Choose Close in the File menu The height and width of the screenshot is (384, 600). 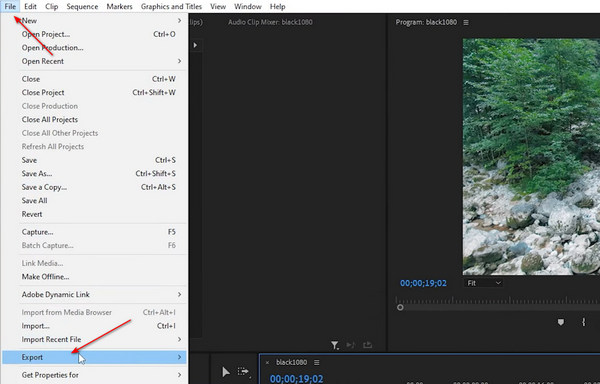coord(94,79)
